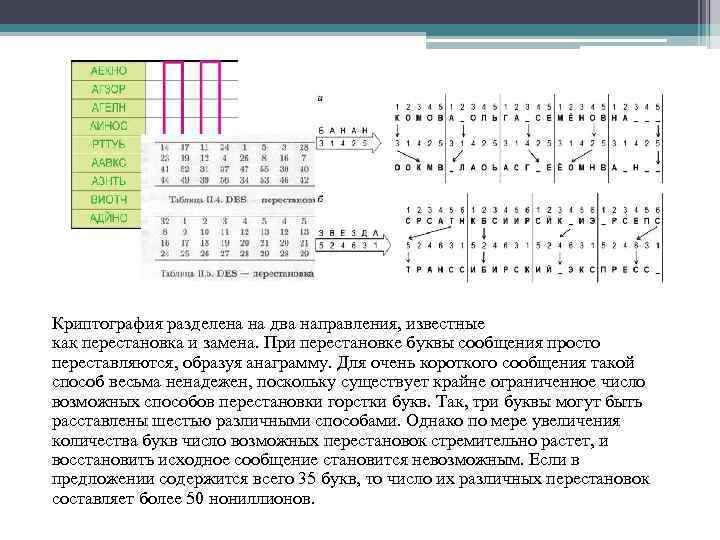Click the line beginning 'возможных способов перестановки'
The height and width of the screenshot is (540, 720).
tap(347, 402)
